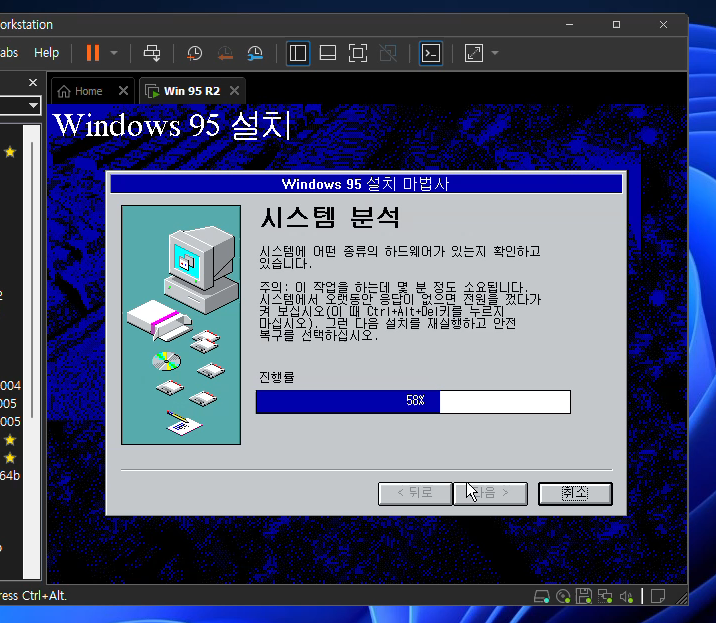Select the library entry ending in 64b
716x623 pixels.
10,475
